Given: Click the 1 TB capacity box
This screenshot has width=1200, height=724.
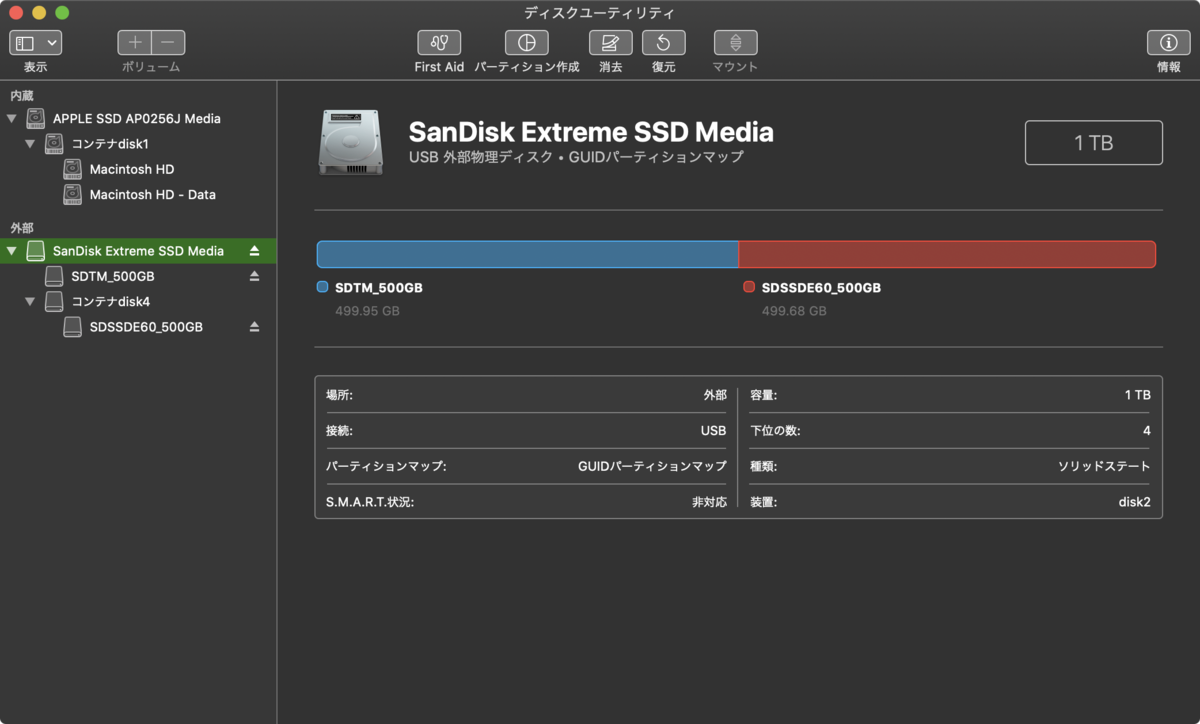Looking at the screenshot, I should point(1093,142).
